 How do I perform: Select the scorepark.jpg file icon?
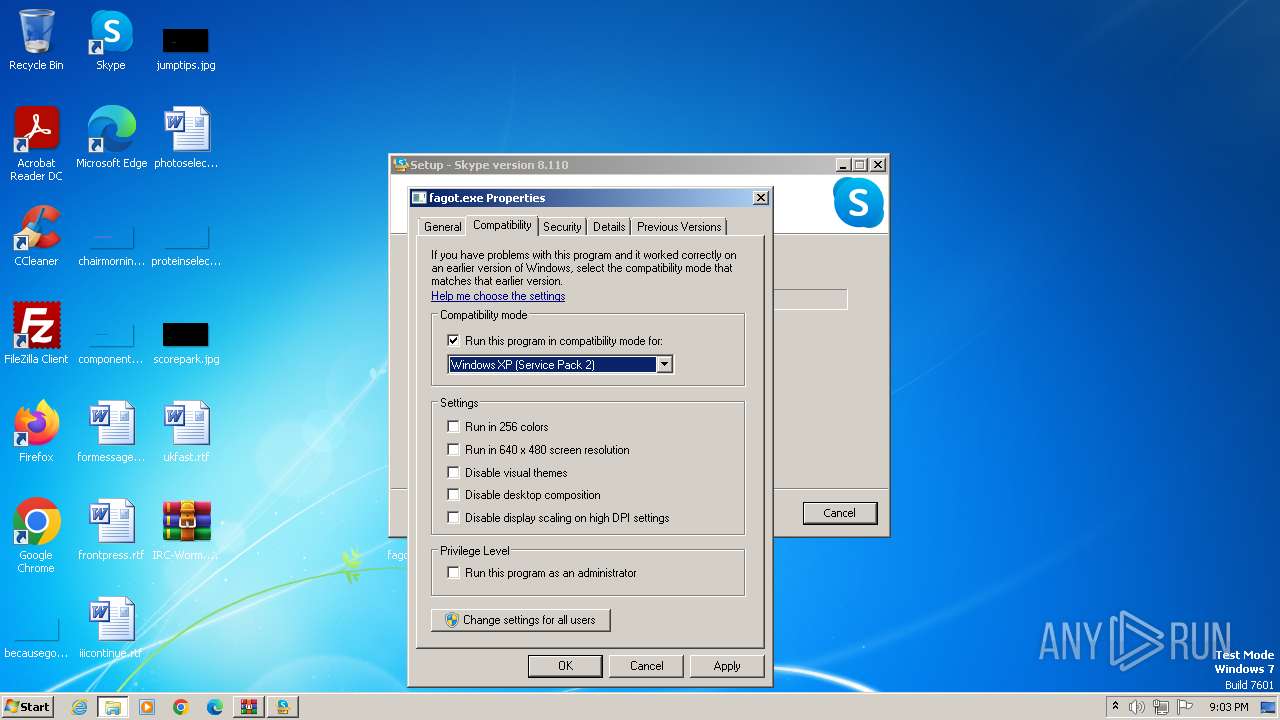click(x=186, y=343)
